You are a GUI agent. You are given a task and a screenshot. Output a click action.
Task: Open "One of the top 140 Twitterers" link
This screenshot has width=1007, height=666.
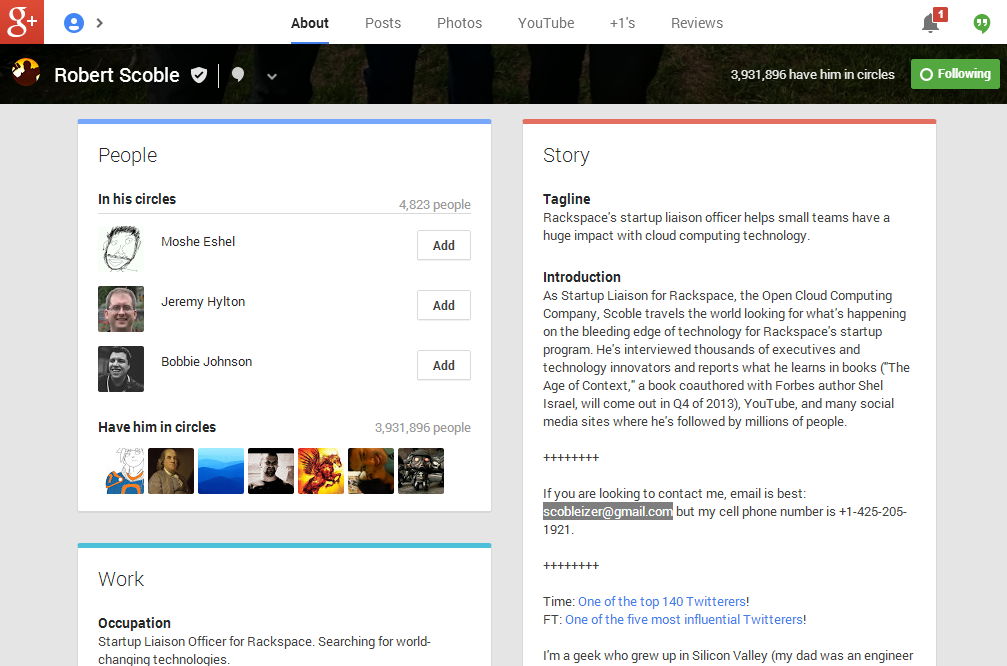(661, 602)
